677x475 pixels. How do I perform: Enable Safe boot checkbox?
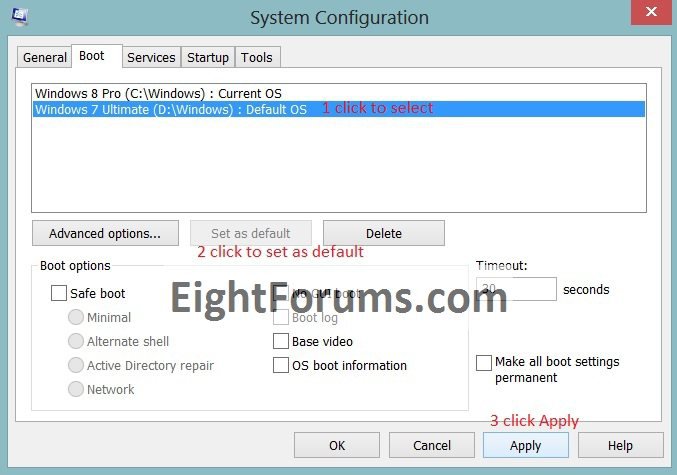59,293
